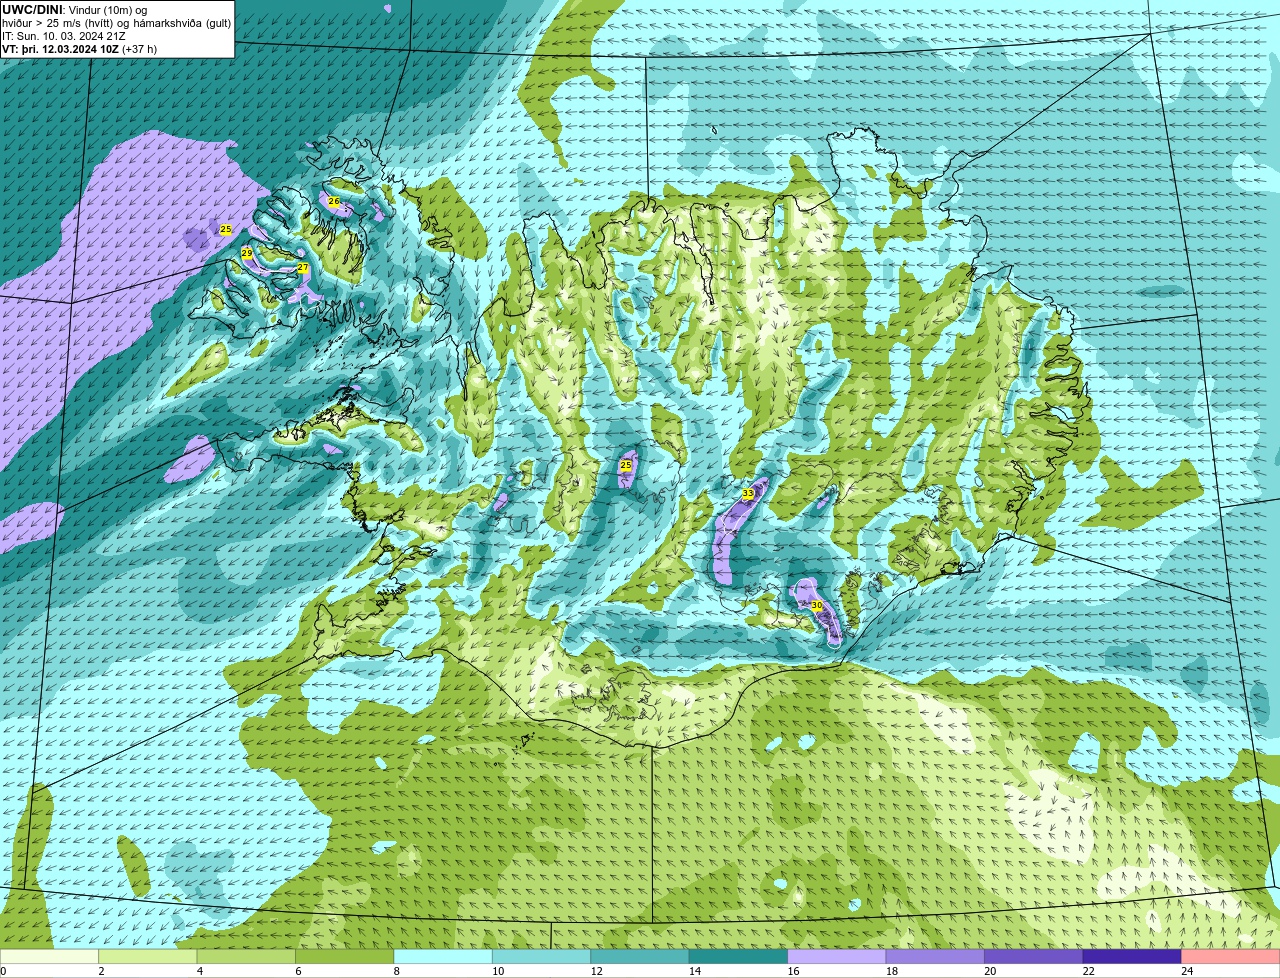Screen dimensions: 1280x978
Task: Click gust label 25 in the inland purple patch
Action: click(626, 465)
